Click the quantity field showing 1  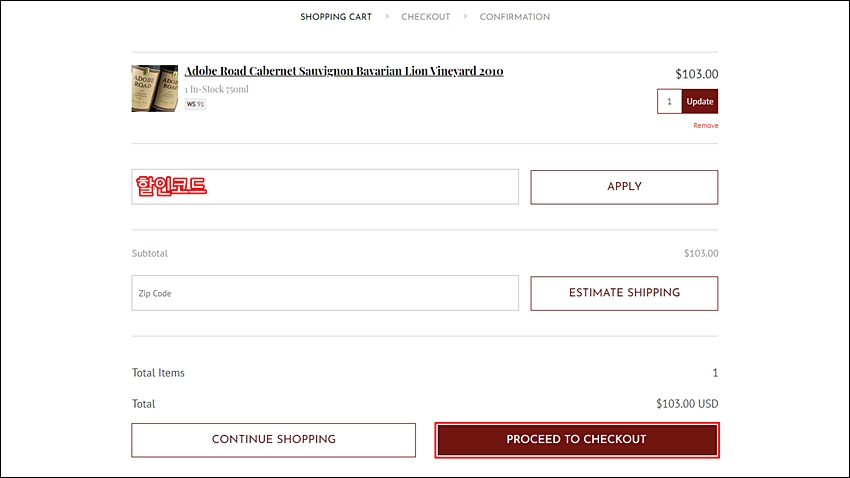[669, 101]
